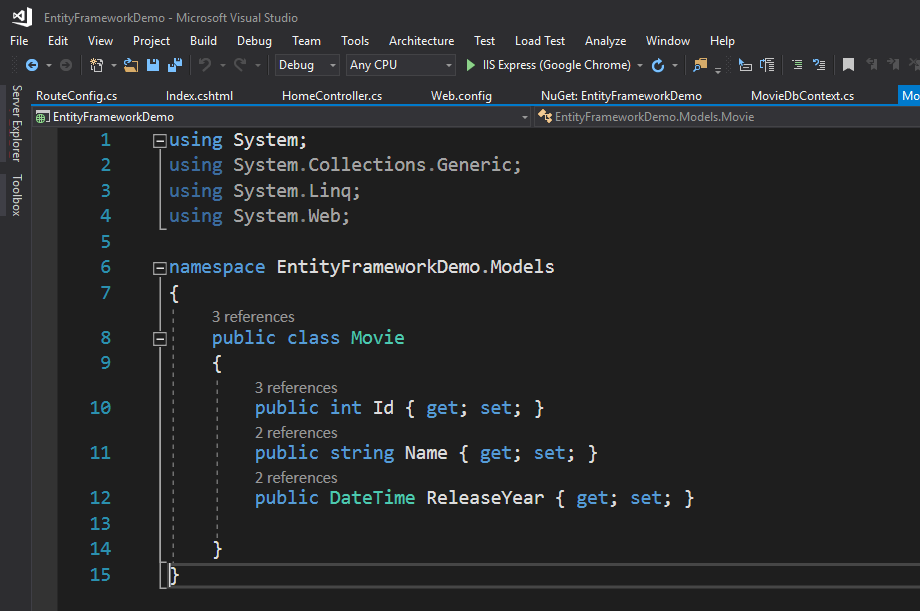Image resolution: width=920 pixels, height=611 pixels.
Task: Open the New Project dropdown arrow
Action: (114, 65)
